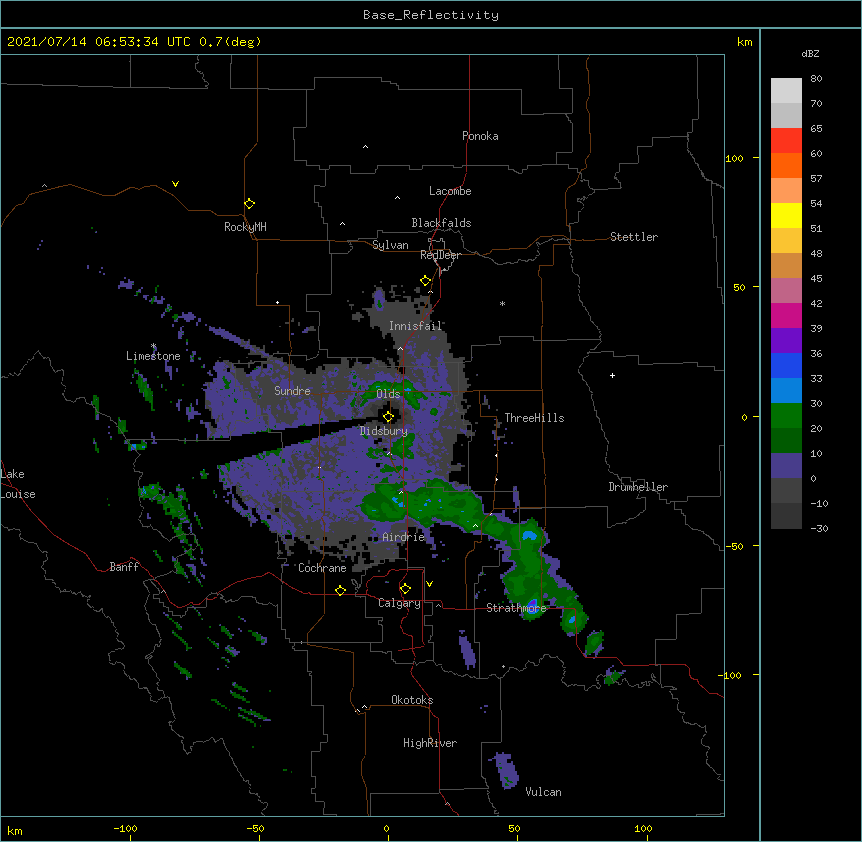Click the Airdrie label
The image size is (862, 842).
pos(404,537)
